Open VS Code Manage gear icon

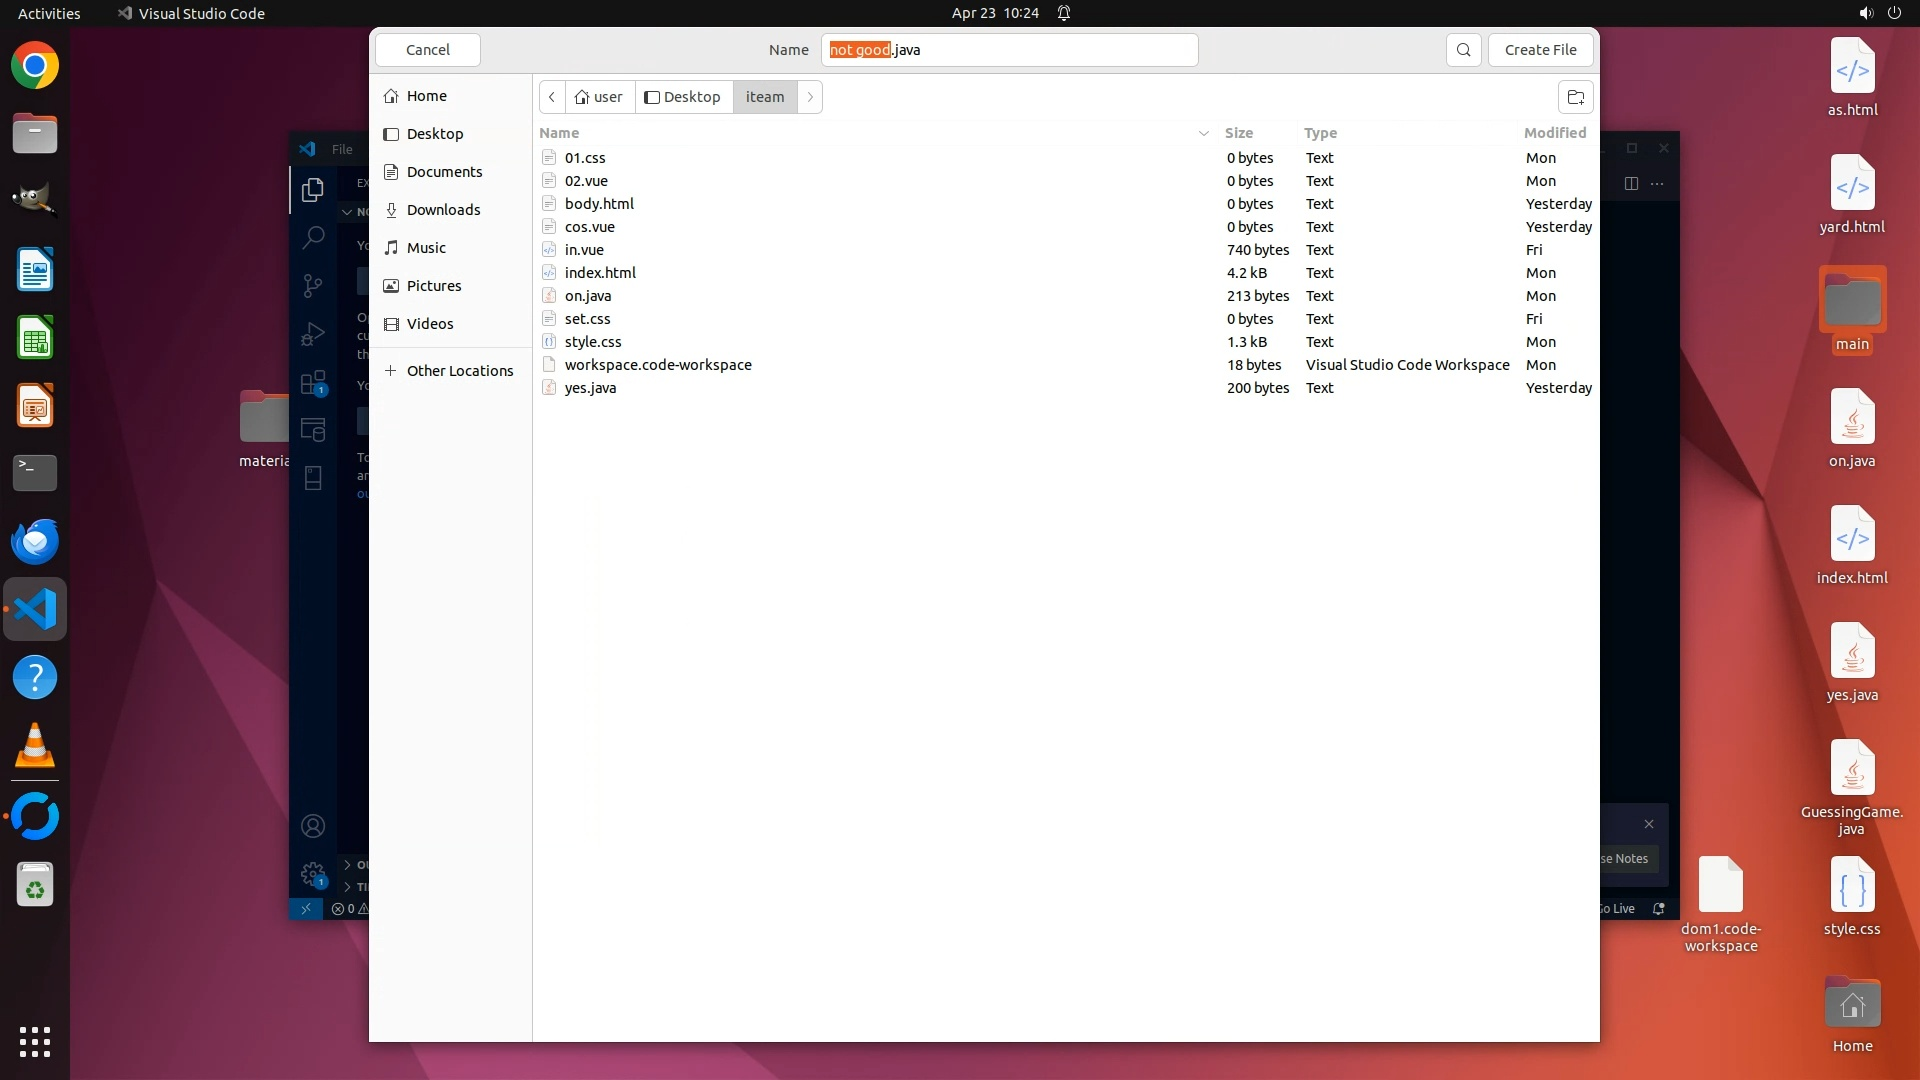click(x=313, y=874)
